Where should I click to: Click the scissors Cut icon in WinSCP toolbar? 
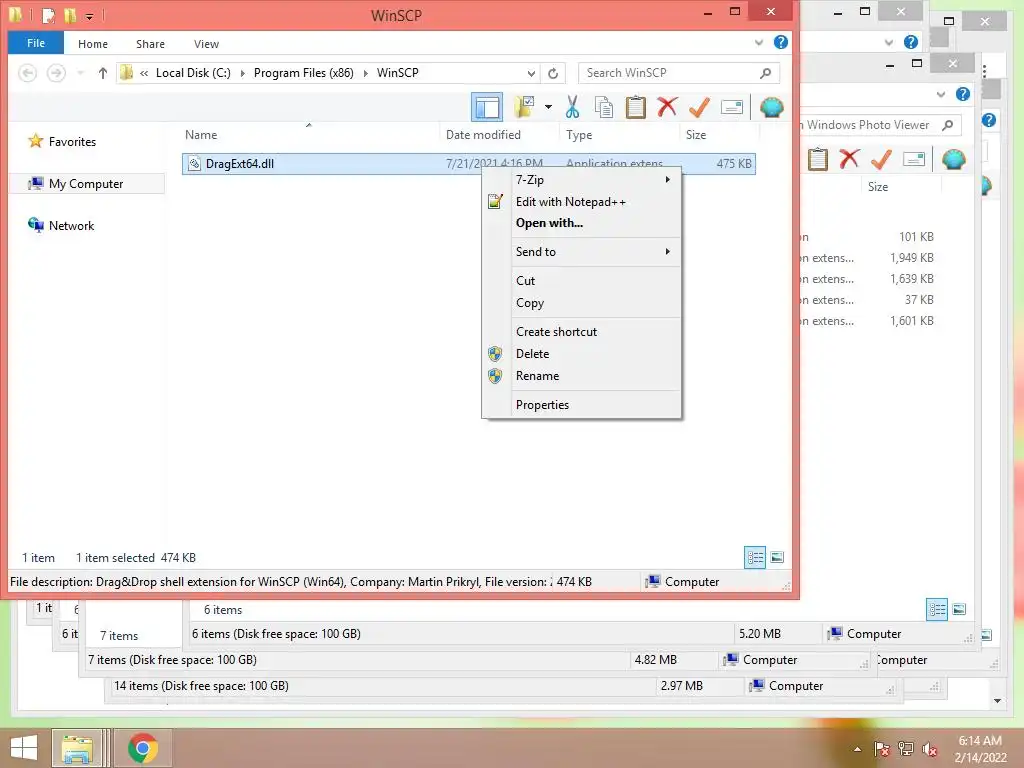pyautogui.click(x=572, y=107)
